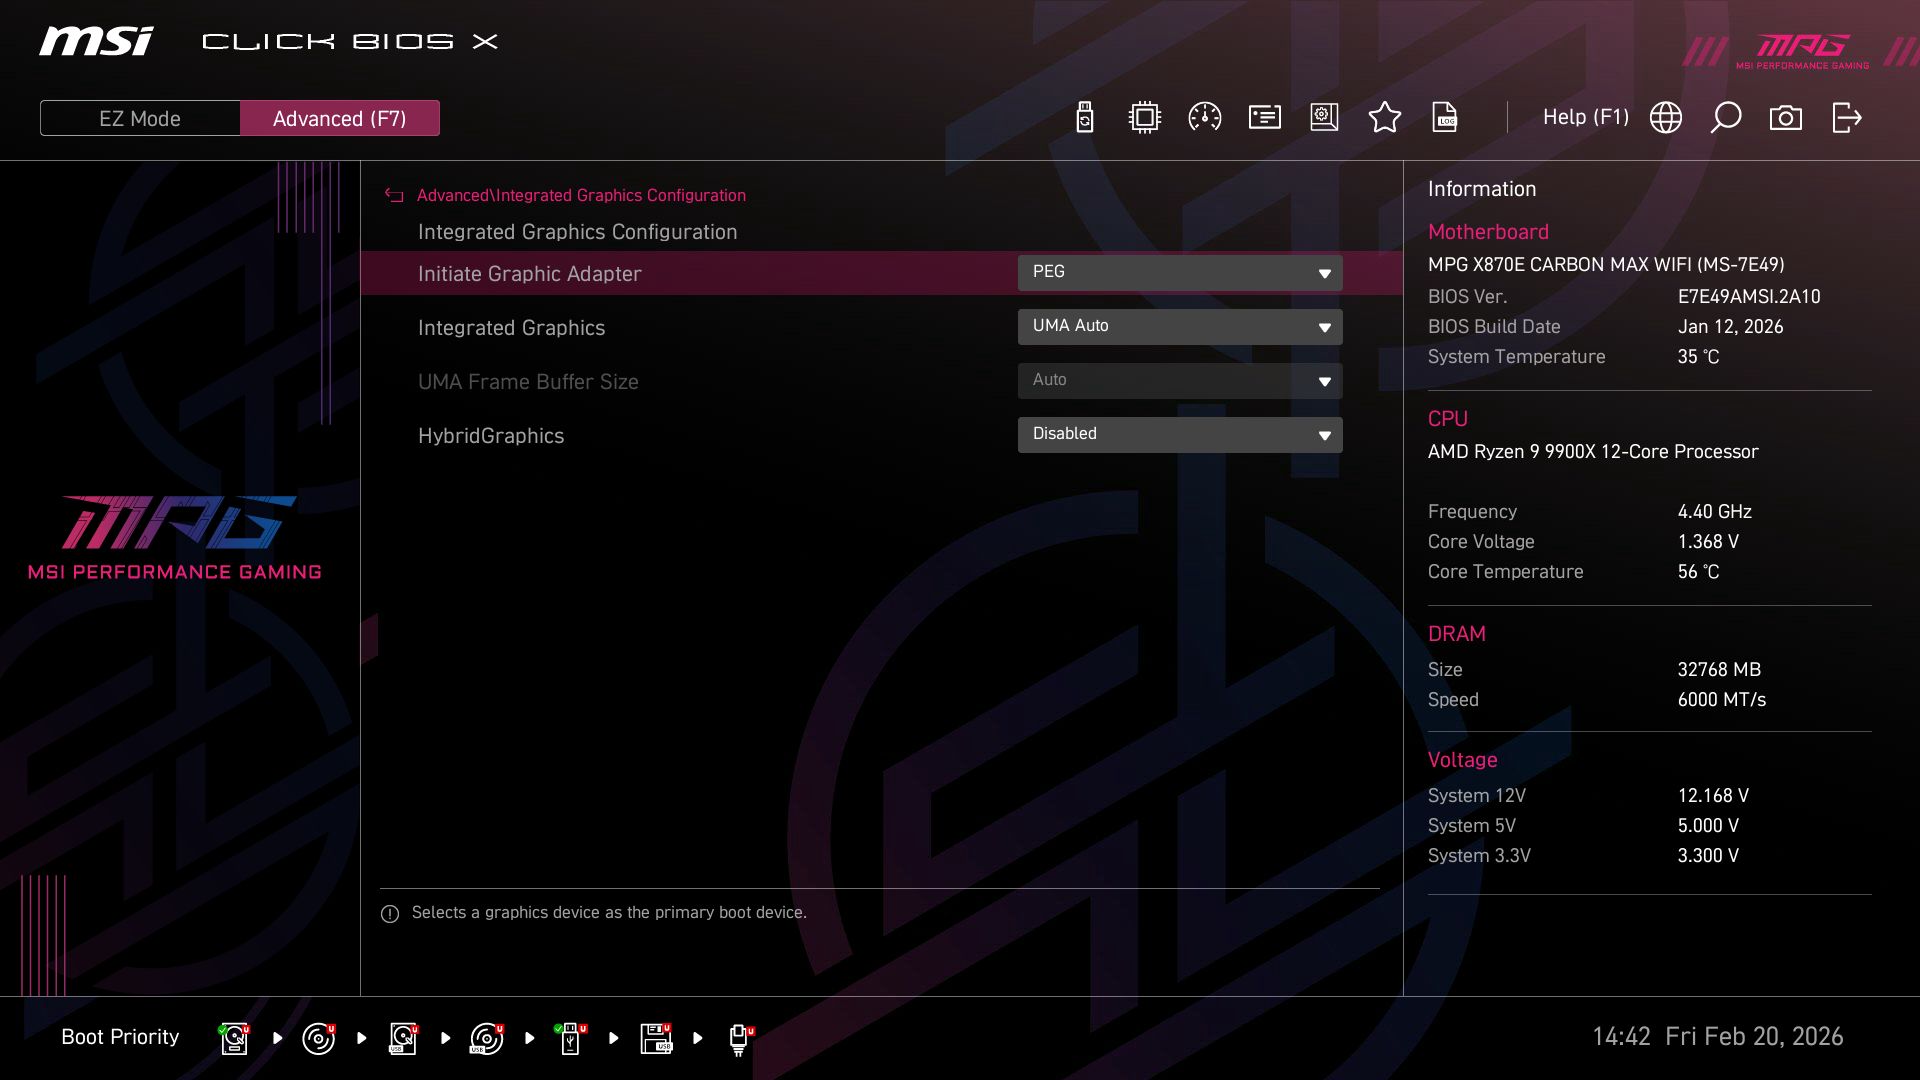Select the Advanced (F7) tab
The width and height of the screenshot is (1920, 1080).
(x=339, y=117)
